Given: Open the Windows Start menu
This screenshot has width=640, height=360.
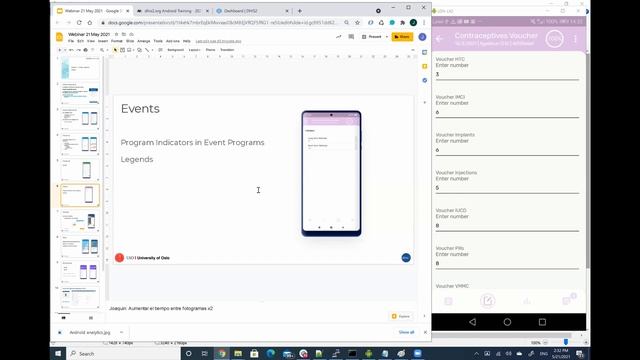Looking at the screenshot, I should pyautogui.click(x=58, y=353).
